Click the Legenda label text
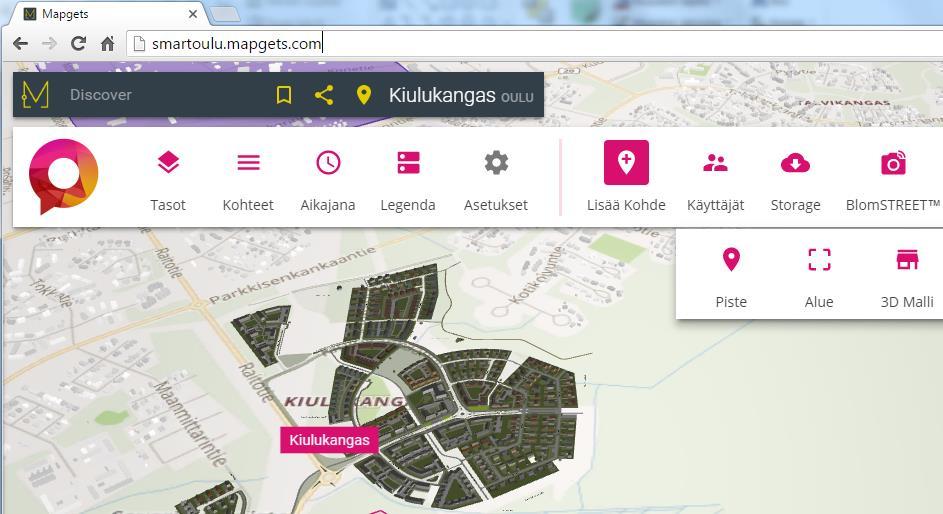 tap(408, 205)
